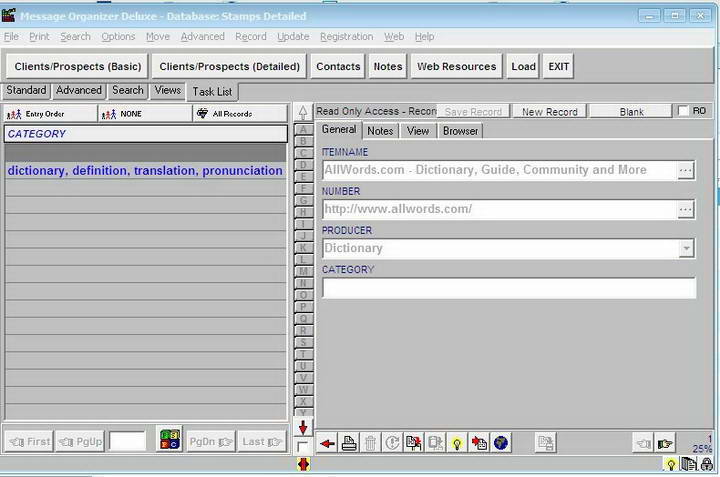720x477 pixels.
Task: Click the pointing hand next record icon
Action: (x=665, y=443)
